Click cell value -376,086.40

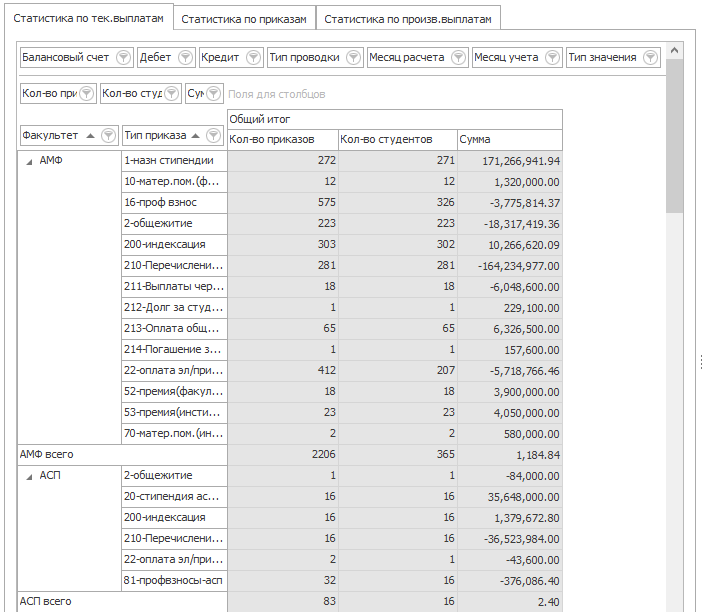click(509, 581)
